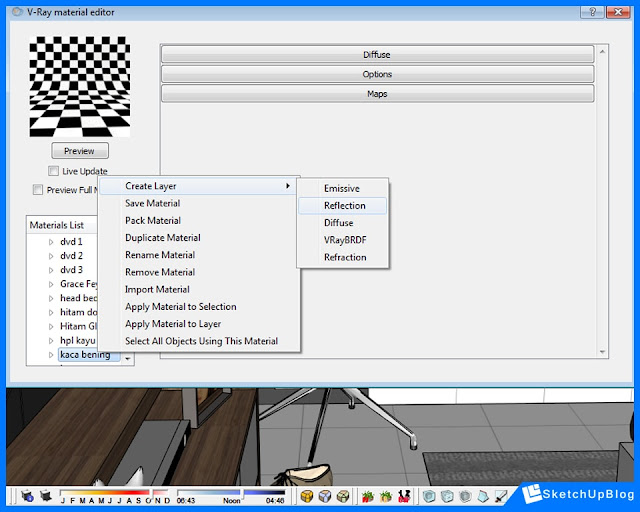Screen dimensions: 640x512
Task: Click the red and black figure toolbar icon
Action: pos(404,496)
